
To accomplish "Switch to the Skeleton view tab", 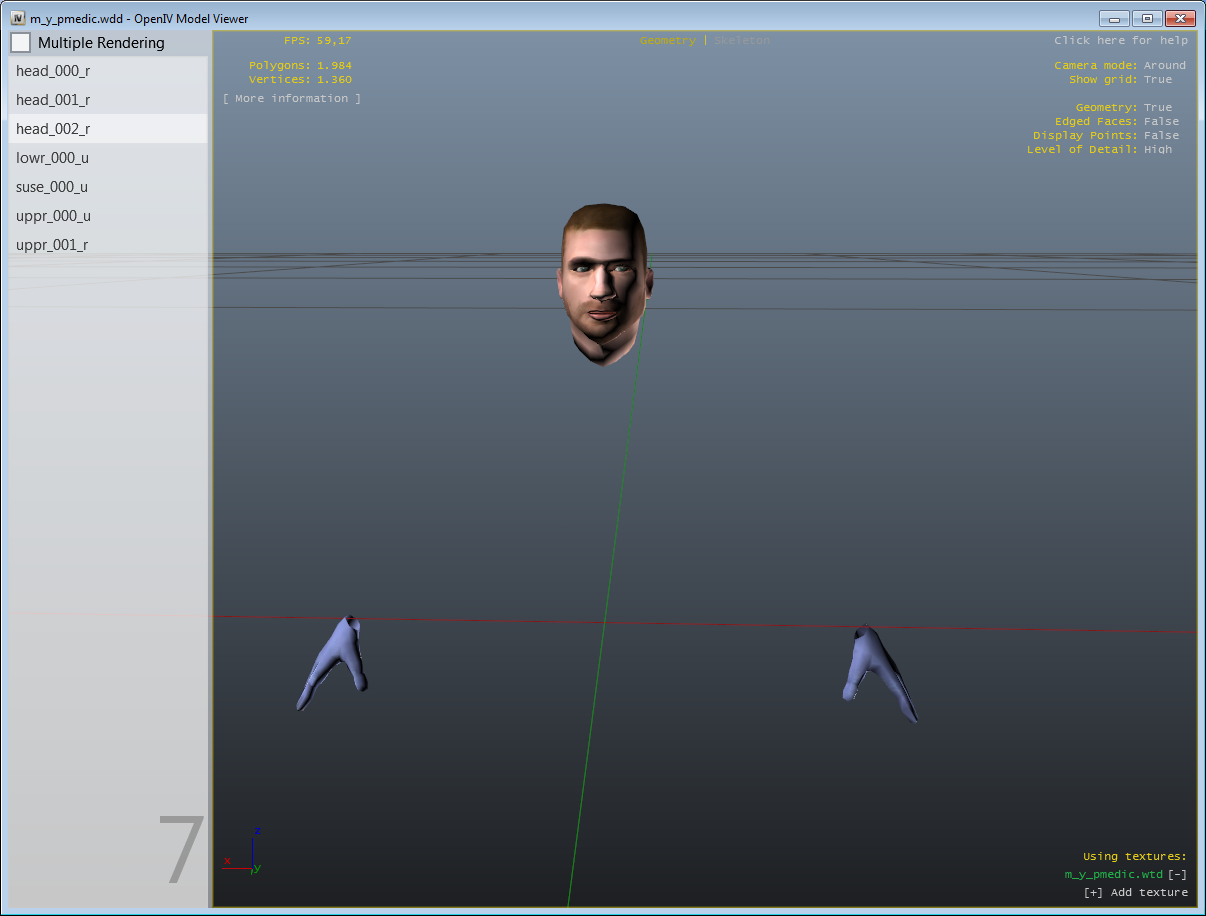I will (x=742, y=41).
